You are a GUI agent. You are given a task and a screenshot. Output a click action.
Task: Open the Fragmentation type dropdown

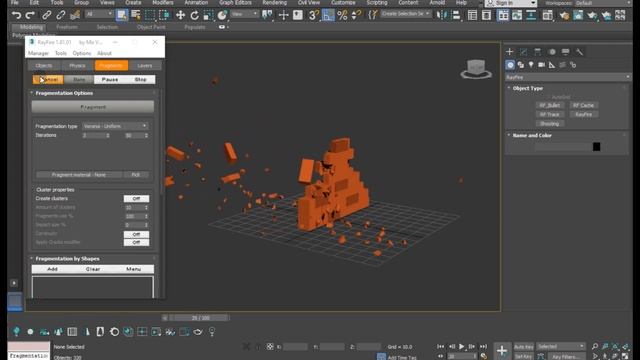[x=115, y=126]
